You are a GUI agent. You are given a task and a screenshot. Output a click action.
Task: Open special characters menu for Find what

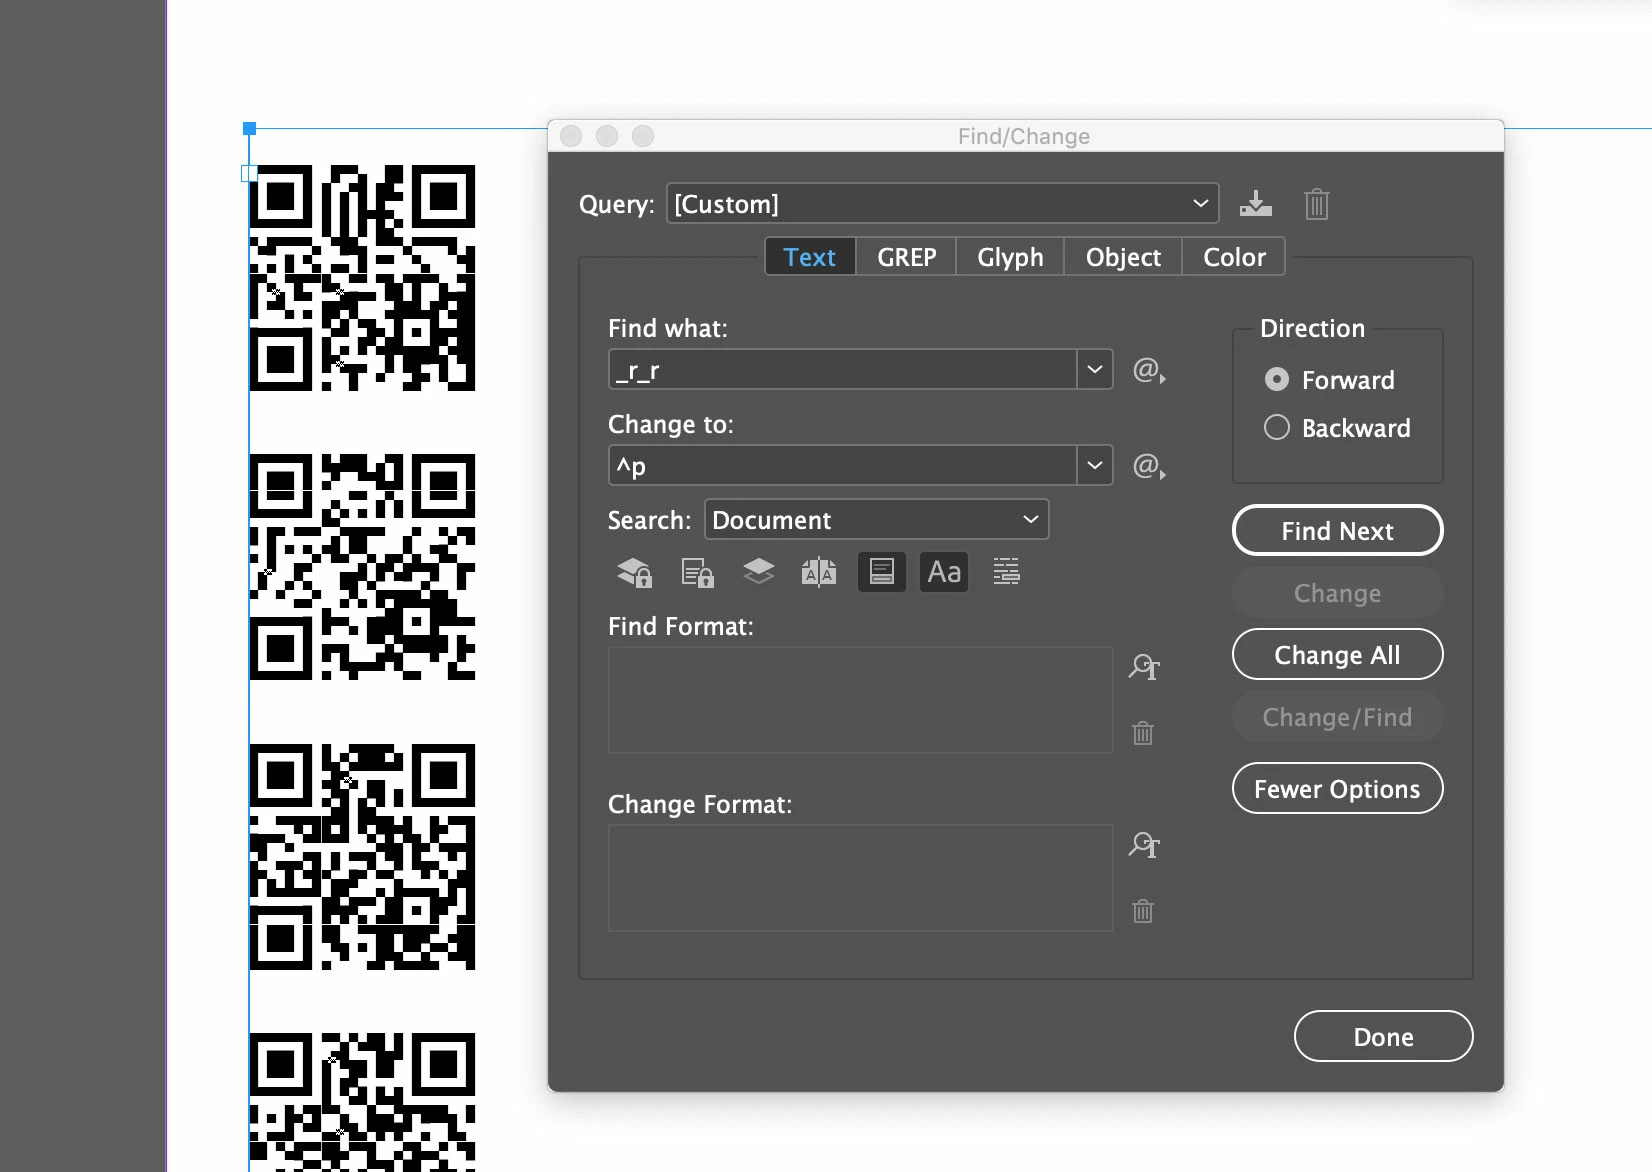1149,371
